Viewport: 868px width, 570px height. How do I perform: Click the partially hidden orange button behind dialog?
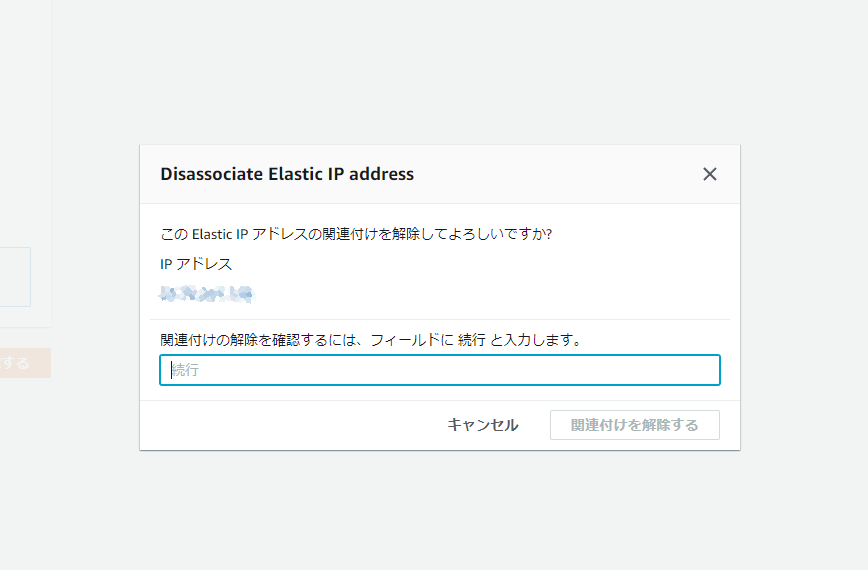click(x=24, y=363)
